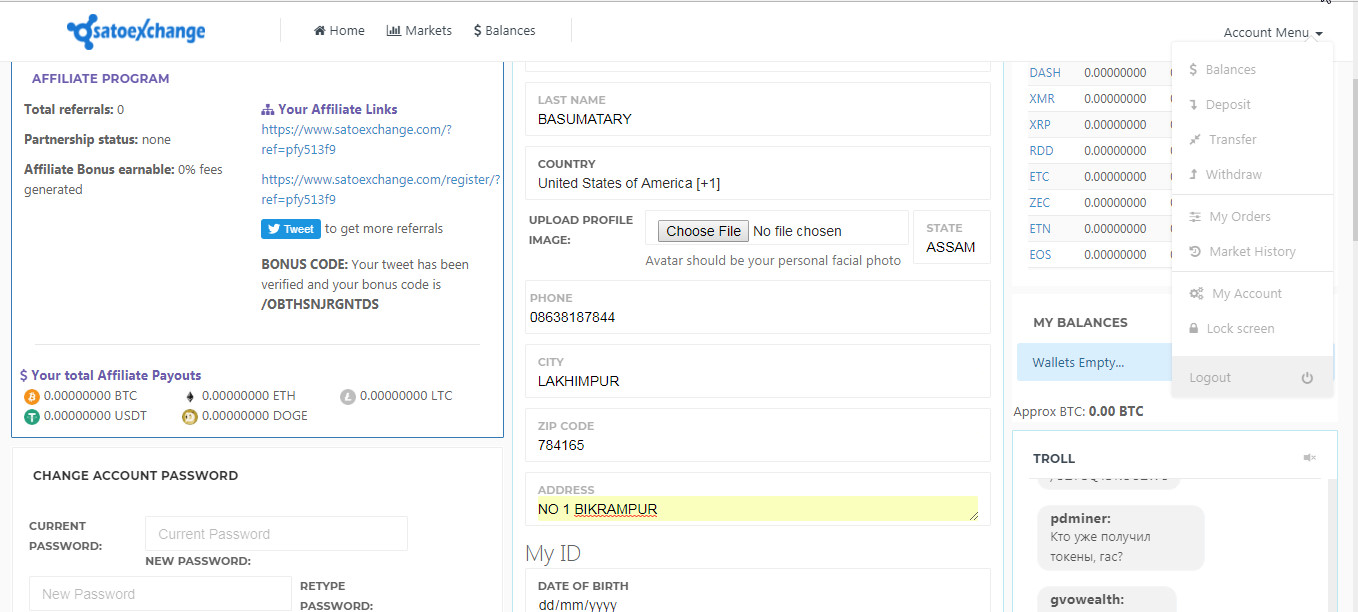This screenshot has height=612, width=1358.
Task: Open the XRP coin link
Action: tap(1040, 125)
